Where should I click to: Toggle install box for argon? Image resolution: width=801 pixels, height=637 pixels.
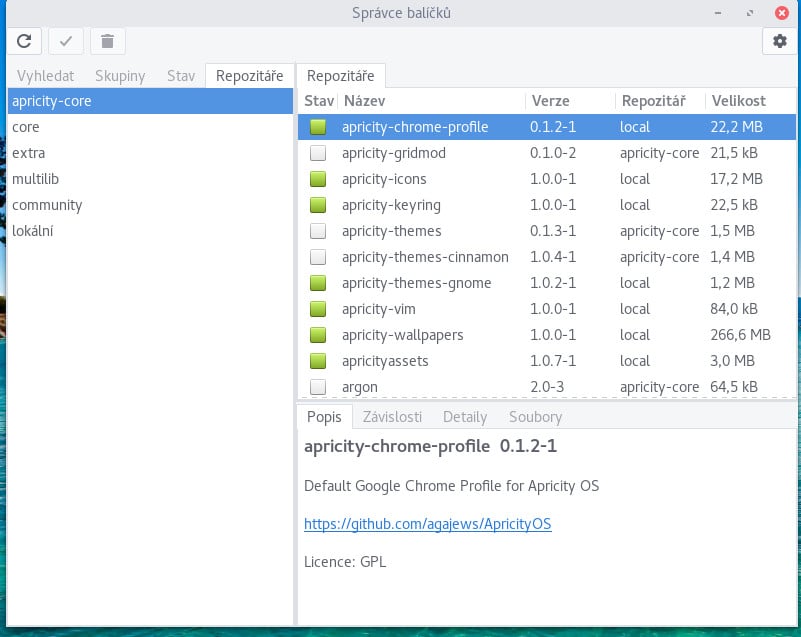[x=318, y=387]
